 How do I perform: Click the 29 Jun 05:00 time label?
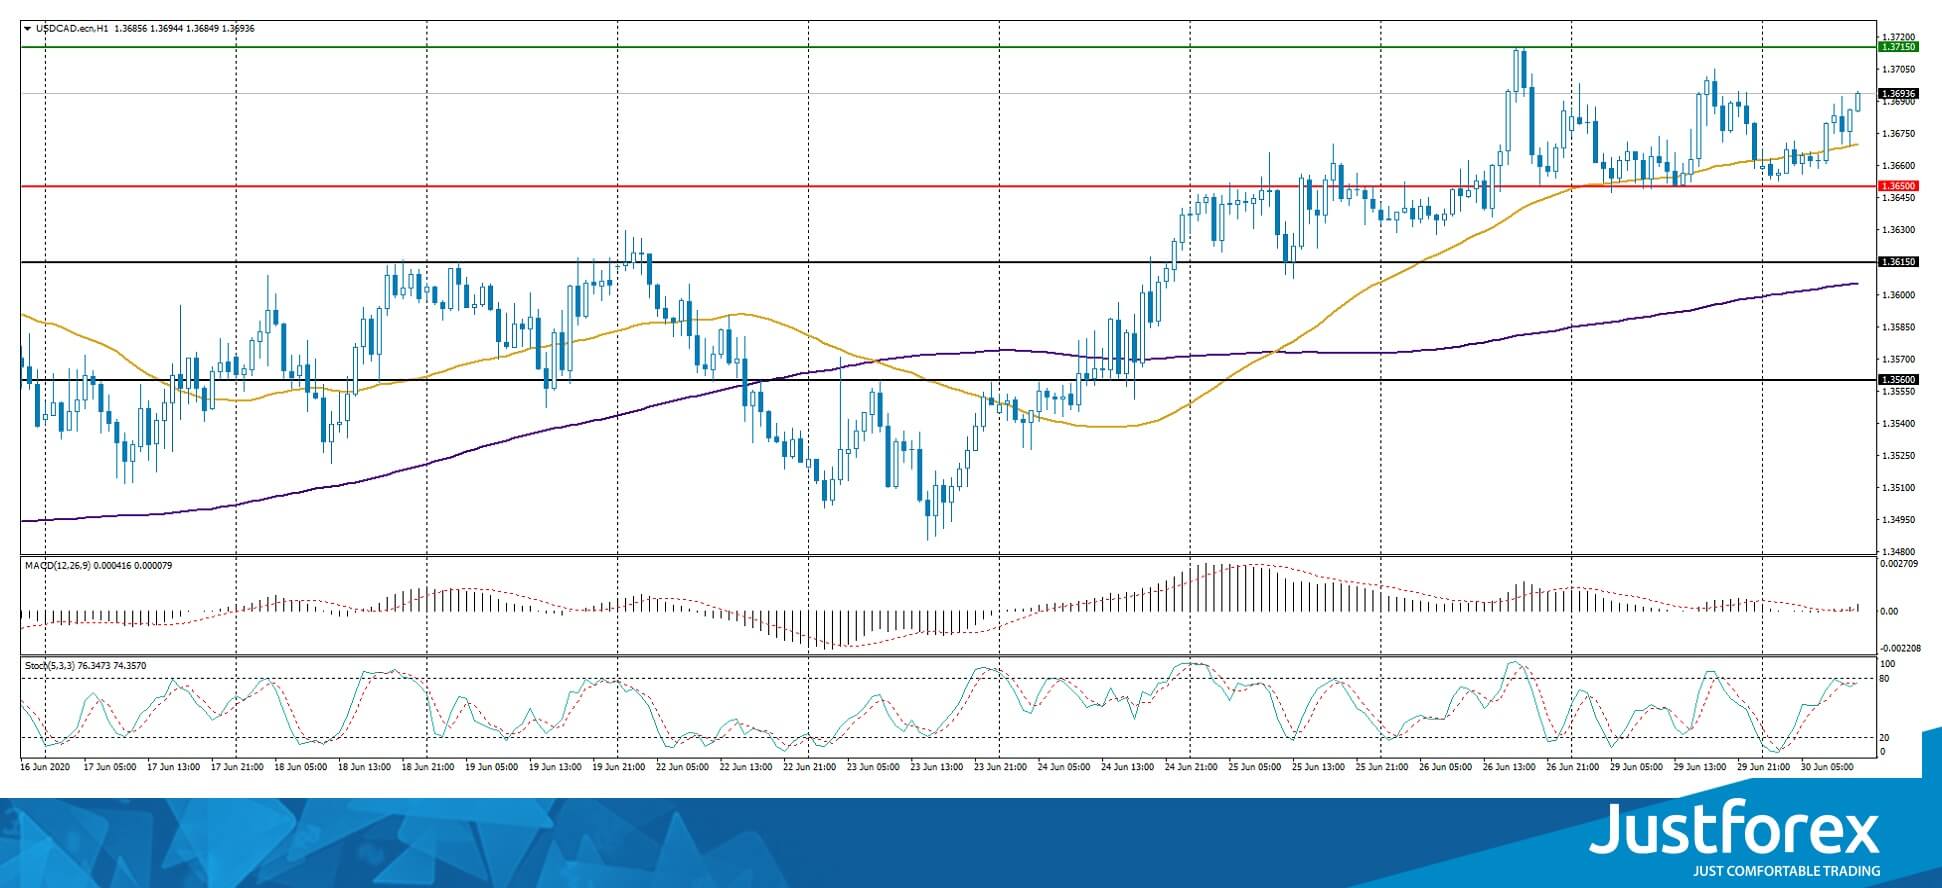point(1636,767)
